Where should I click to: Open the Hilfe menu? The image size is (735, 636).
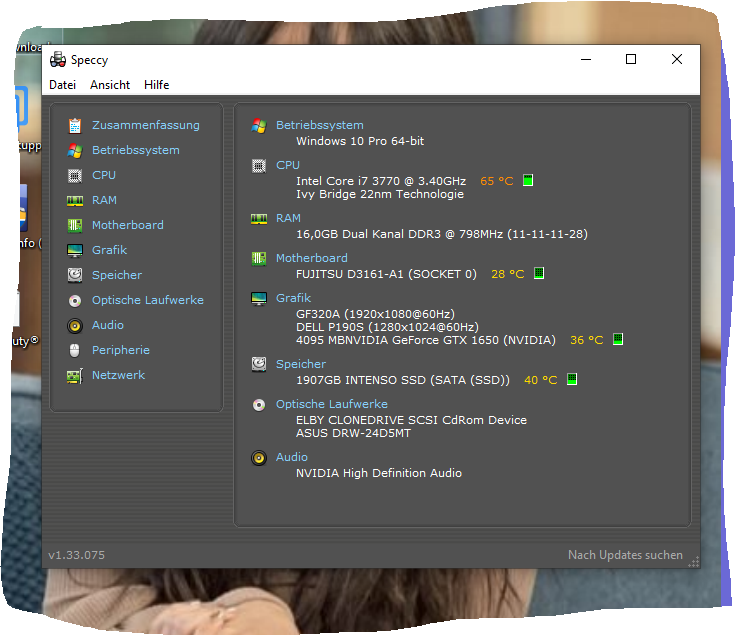point(157,85)
